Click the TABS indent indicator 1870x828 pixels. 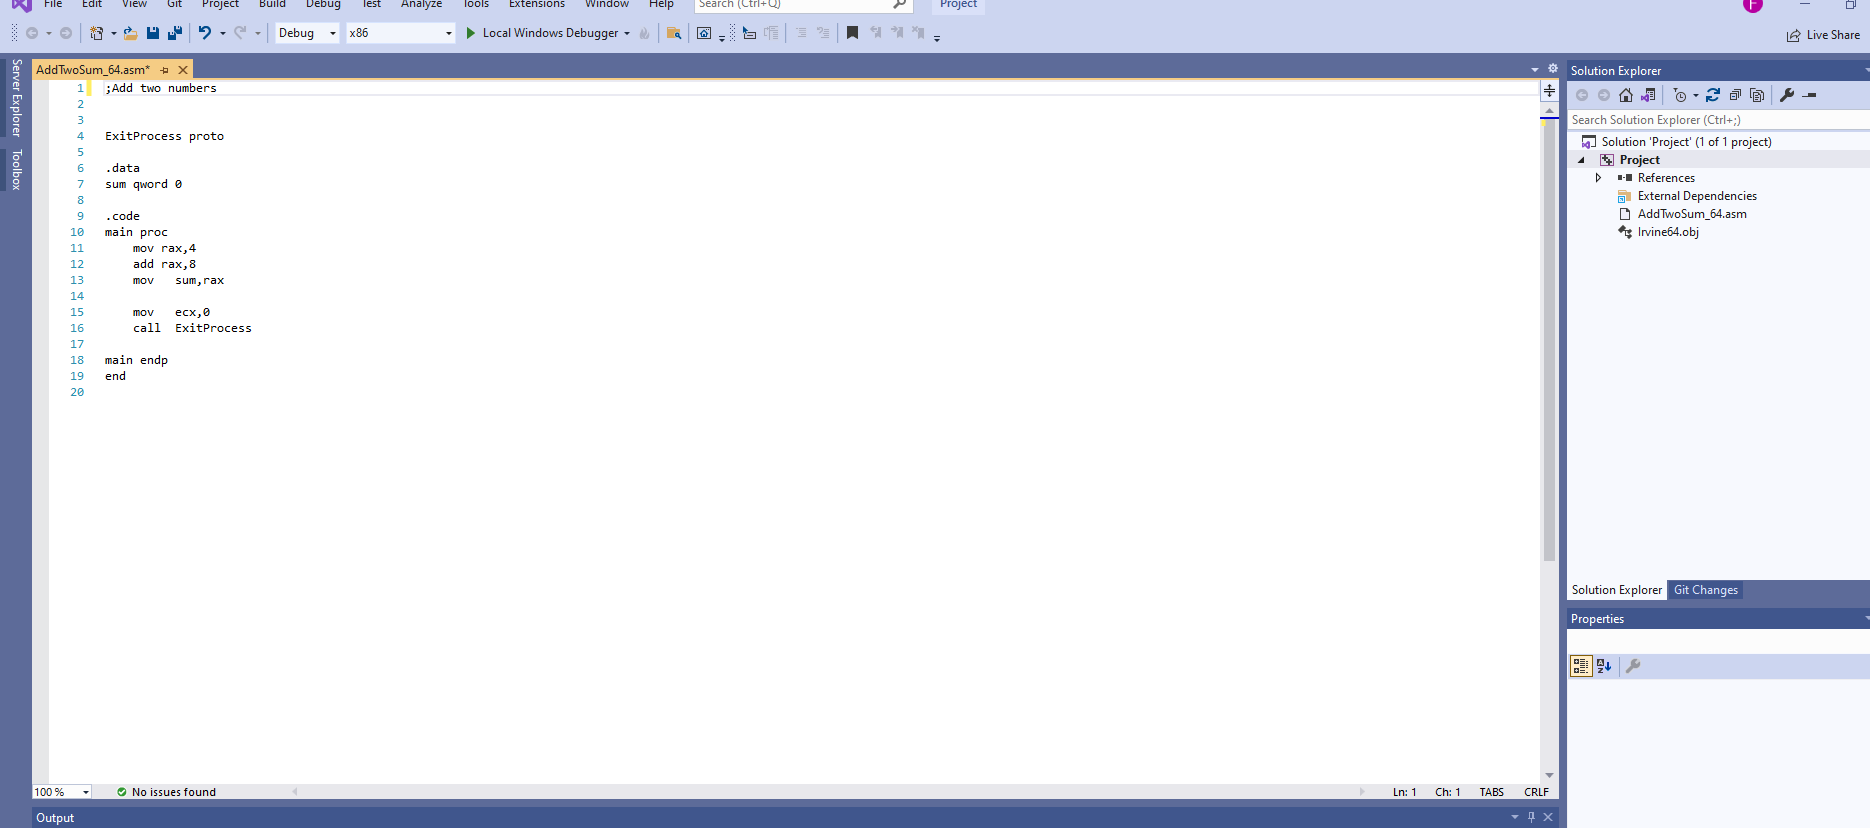1491,792
